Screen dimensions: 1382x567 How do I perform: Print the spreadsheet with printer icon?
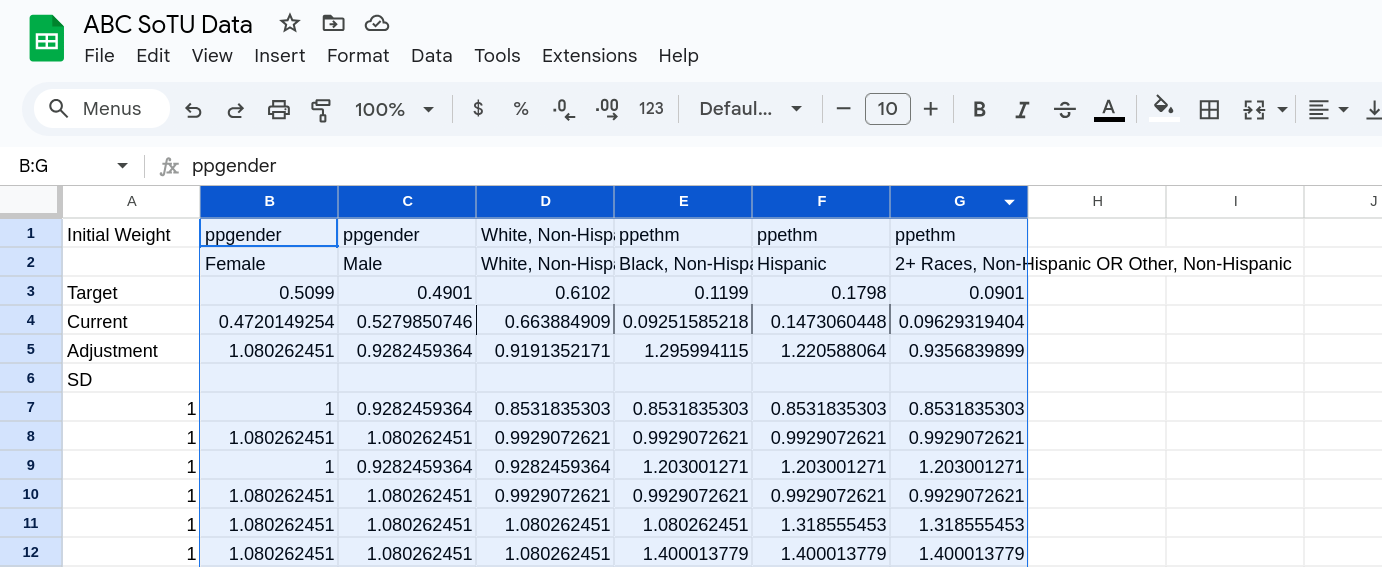(279, 109)
